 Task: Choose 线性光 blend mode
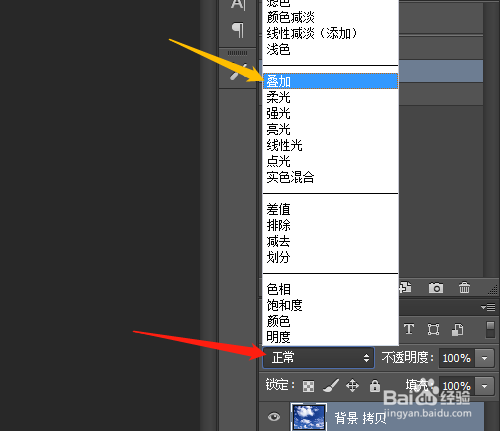331,145
